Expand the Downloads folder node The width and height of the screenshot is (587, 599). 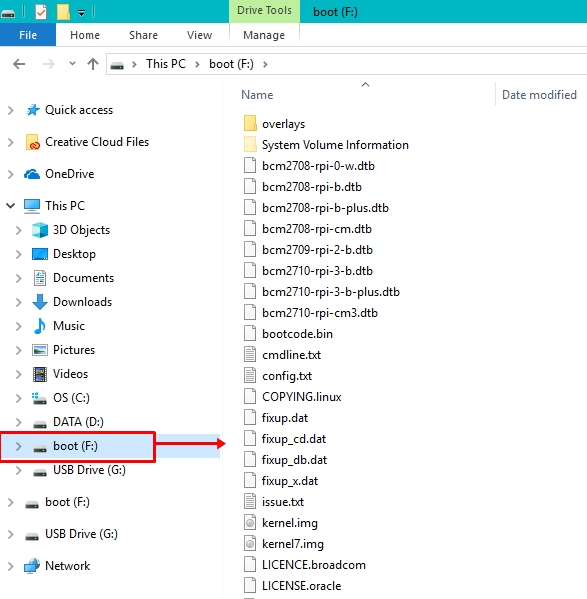click(x=18, y=303)
